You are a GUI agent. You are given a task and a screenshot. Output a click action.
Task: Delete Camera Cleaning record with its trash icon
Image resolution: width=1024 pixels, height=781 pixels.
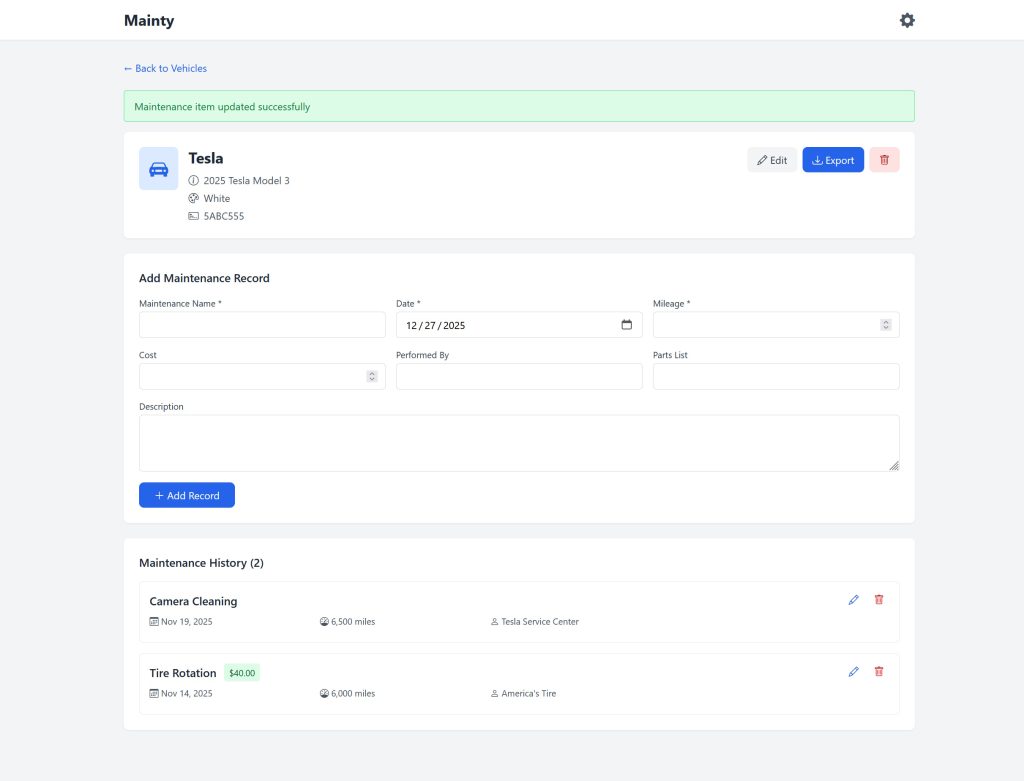(878, 599)
